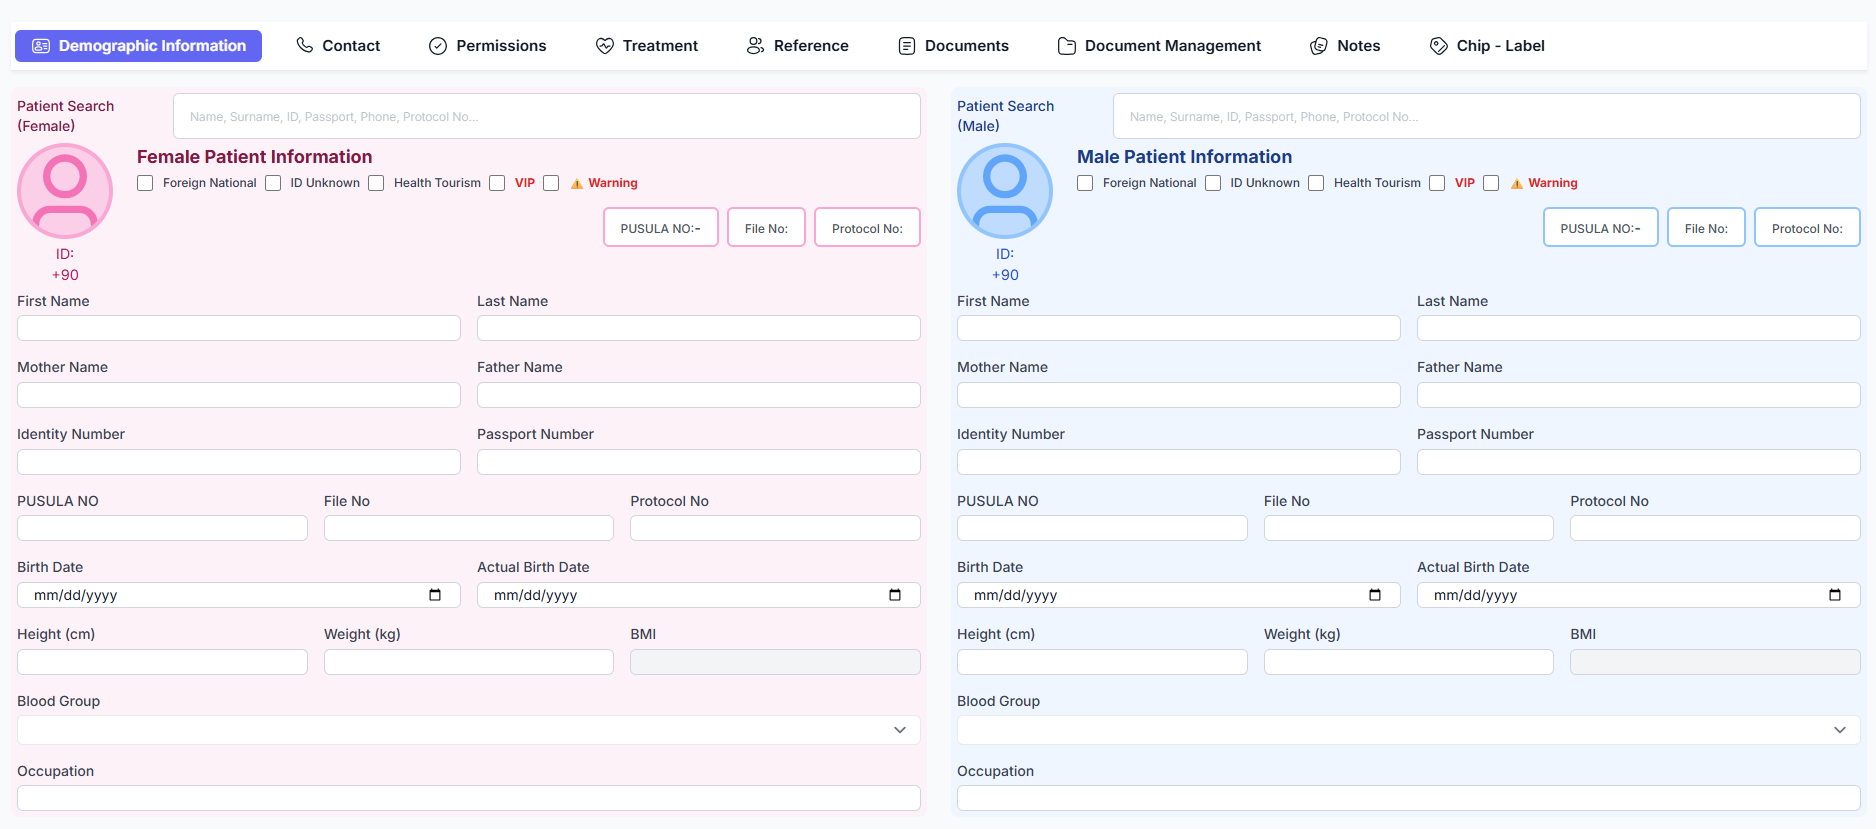Click the male Weight (kg) field

point(1409,662)
